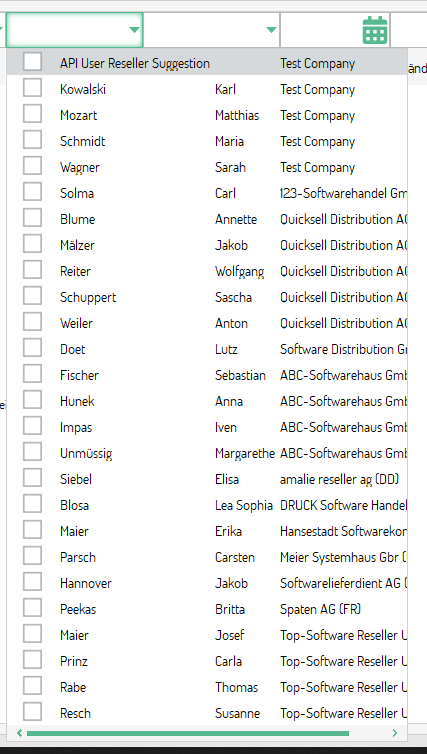427x754 pixels.
Task: Click into the empty date input field
Action: pyautogui.click(x=321, y=30)
